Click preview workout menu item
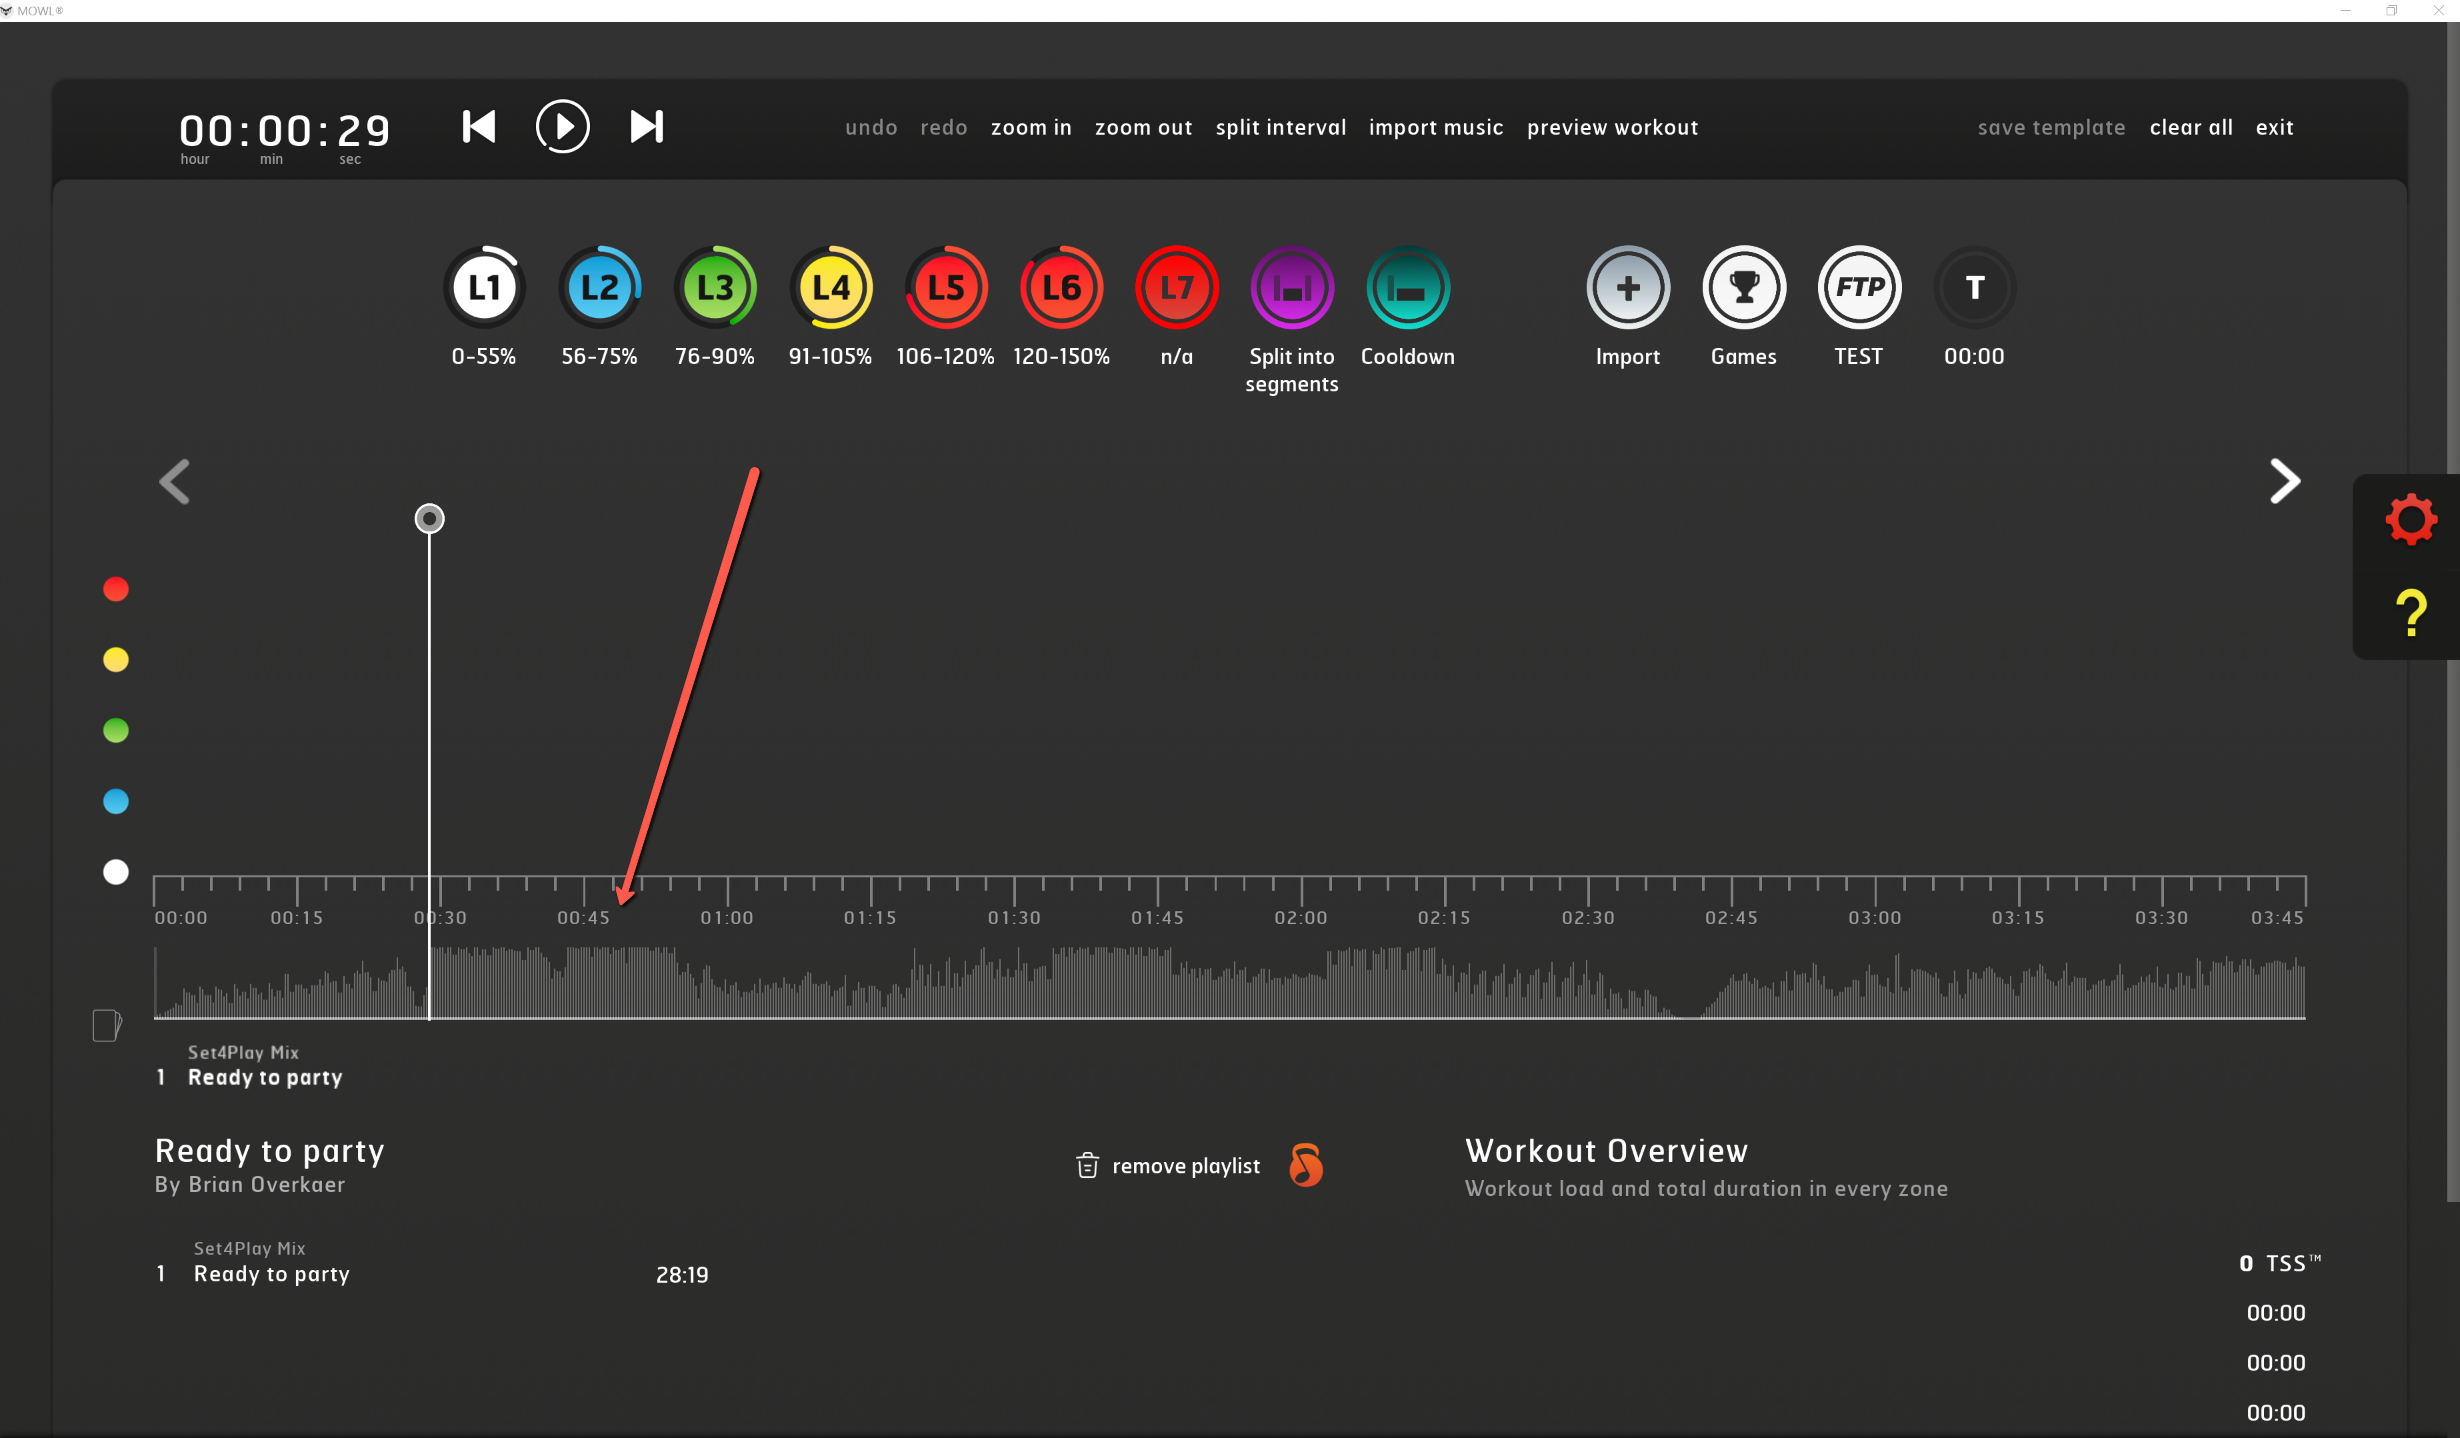Screen dimensions: 2460x1438 pyautogui.click(x=1612, y=128)
